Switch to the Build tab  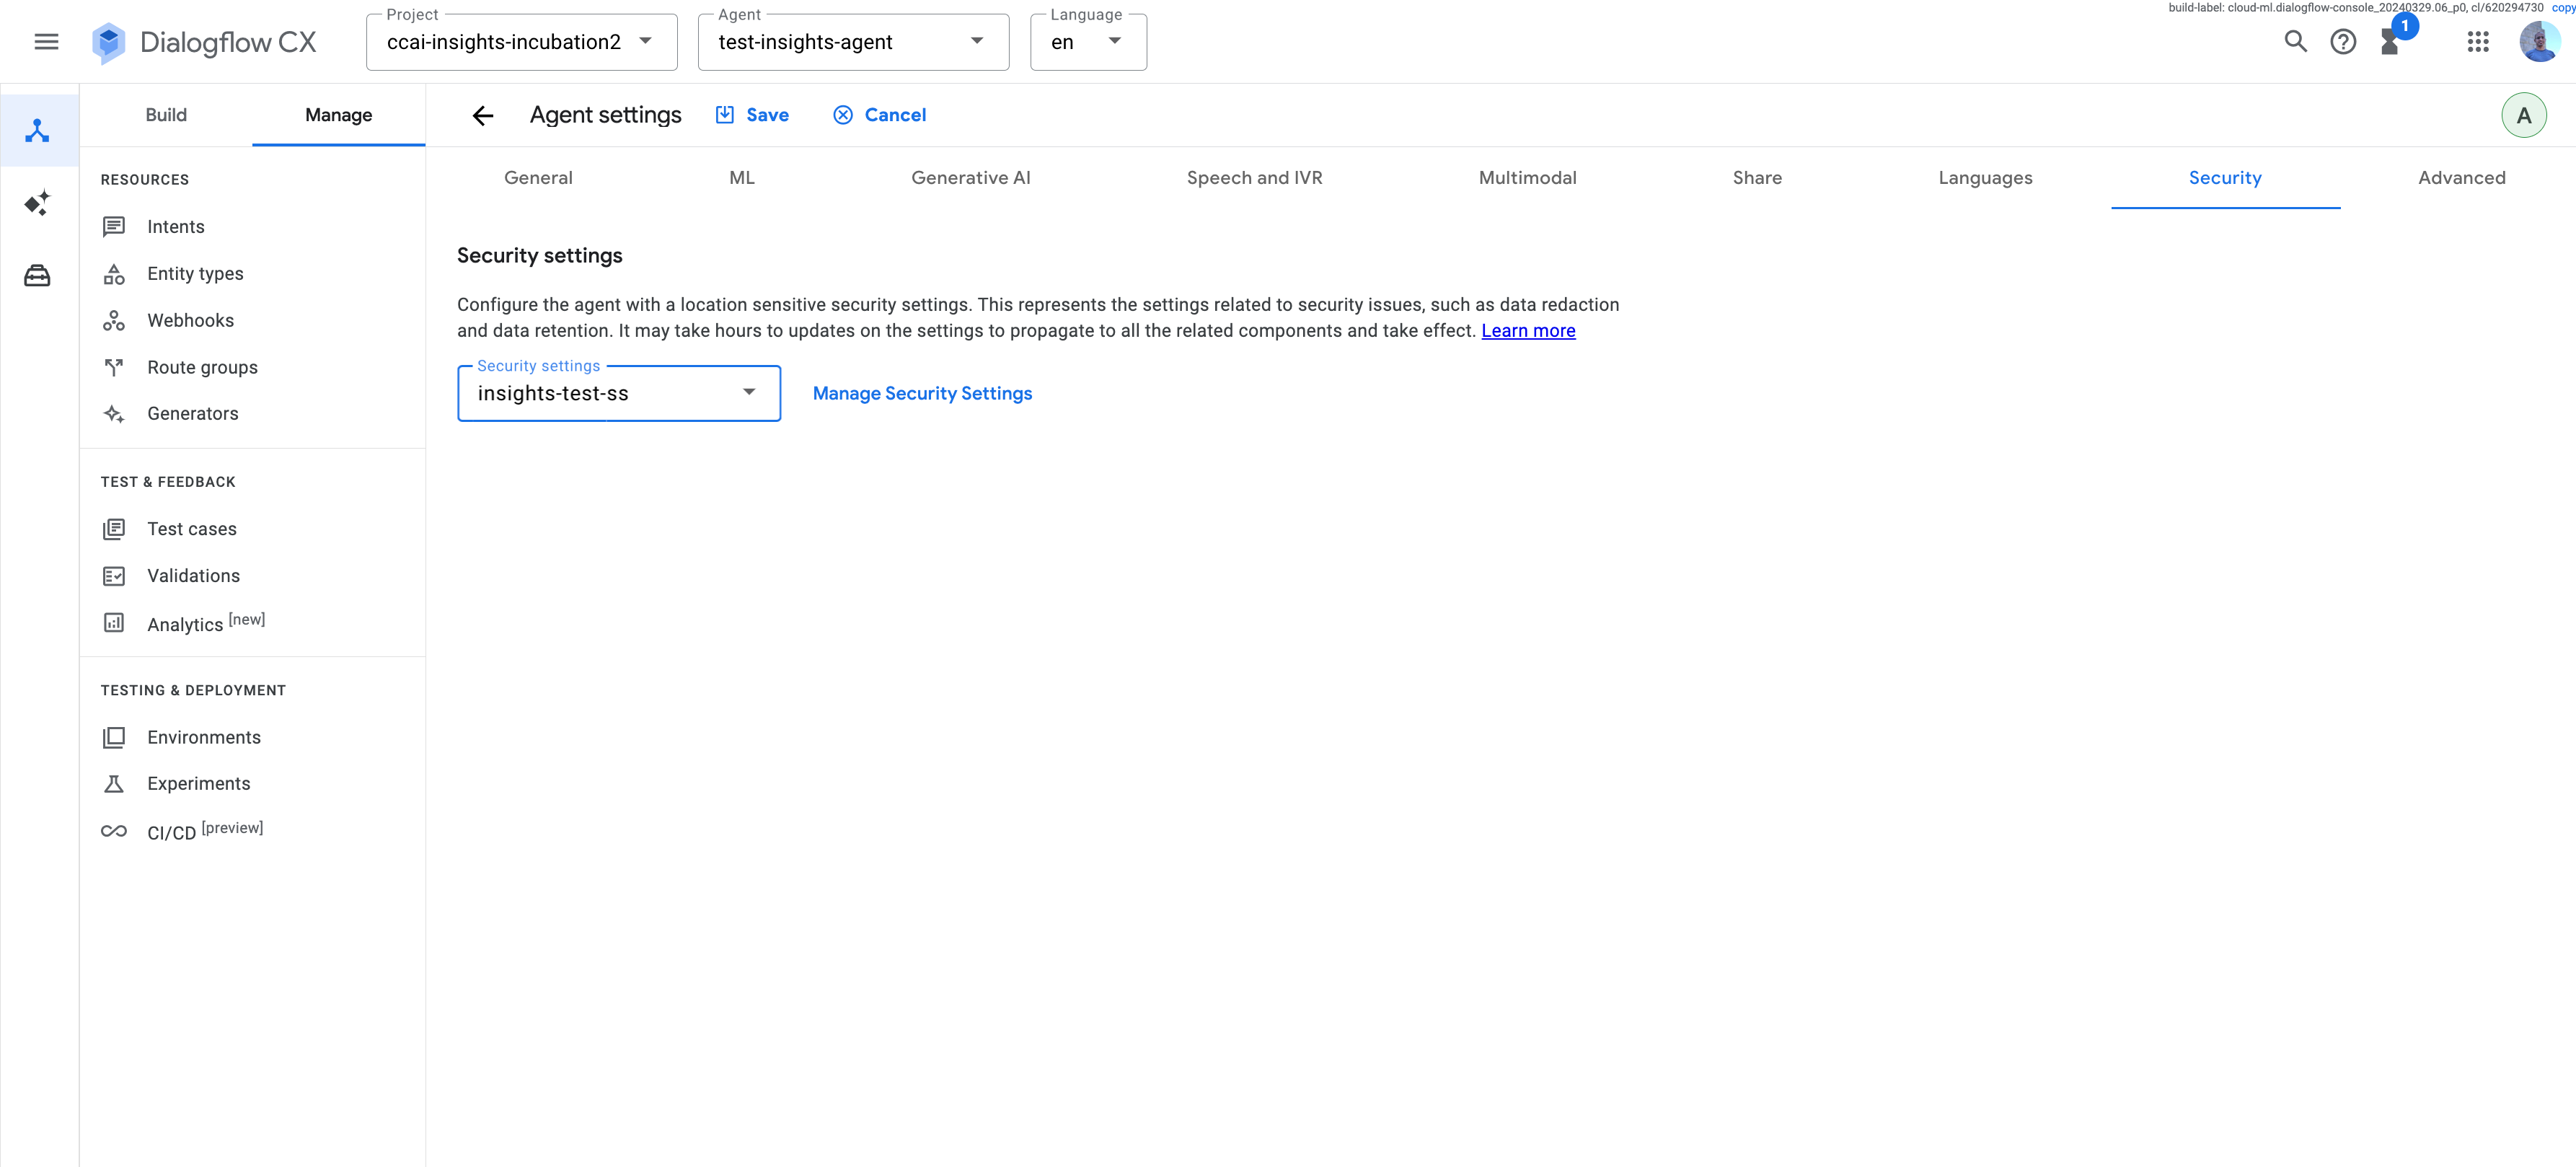(x=166, y=115)
